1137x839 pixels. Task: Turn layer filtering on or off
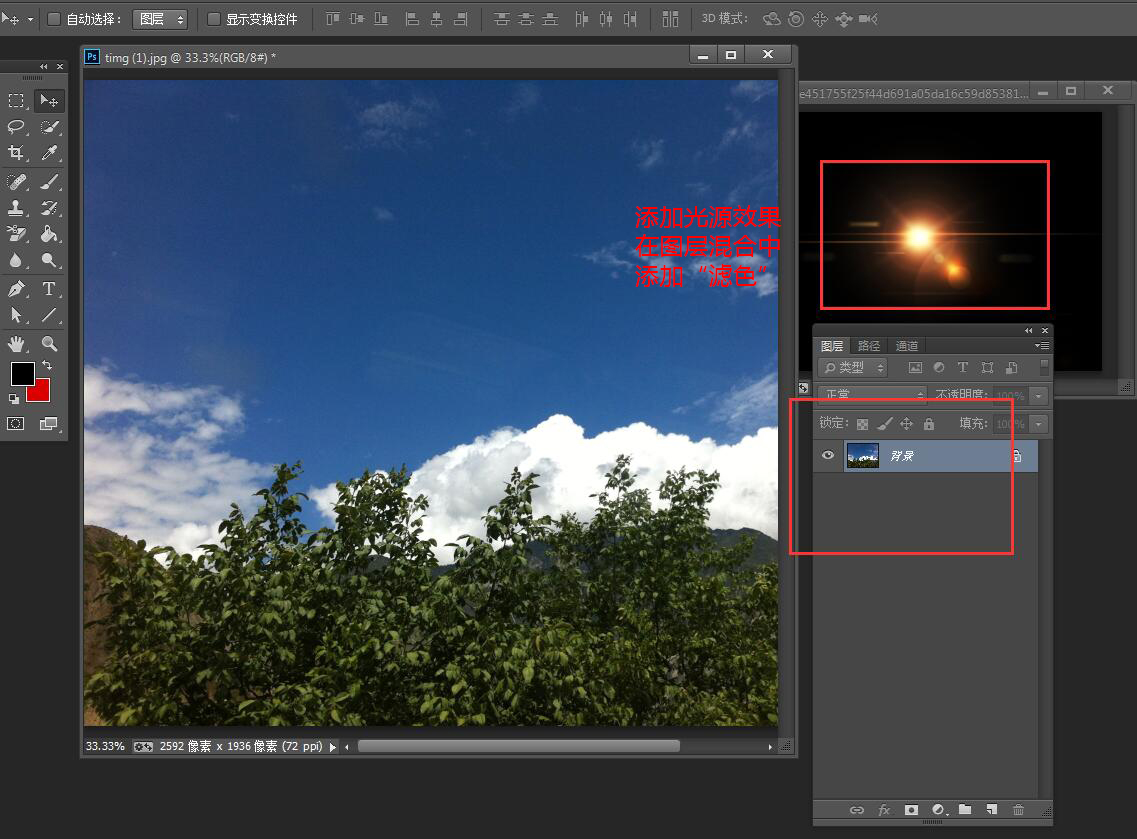[1044, 367]
